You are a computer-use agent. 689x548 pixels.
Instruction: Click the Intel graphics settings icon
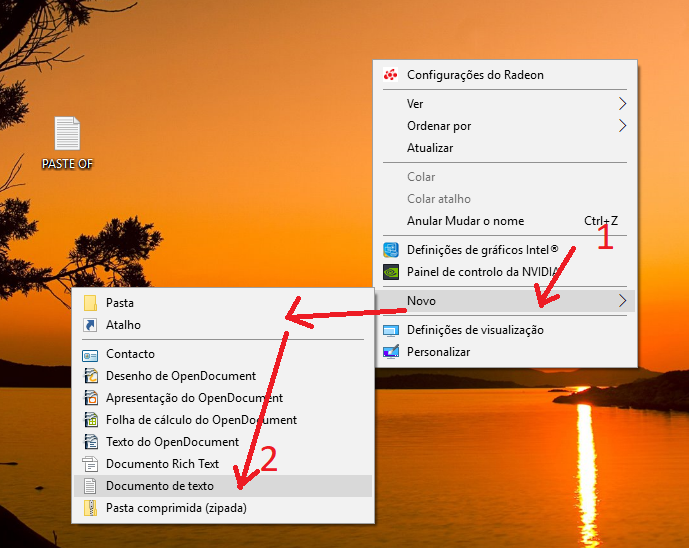(391, 250)
